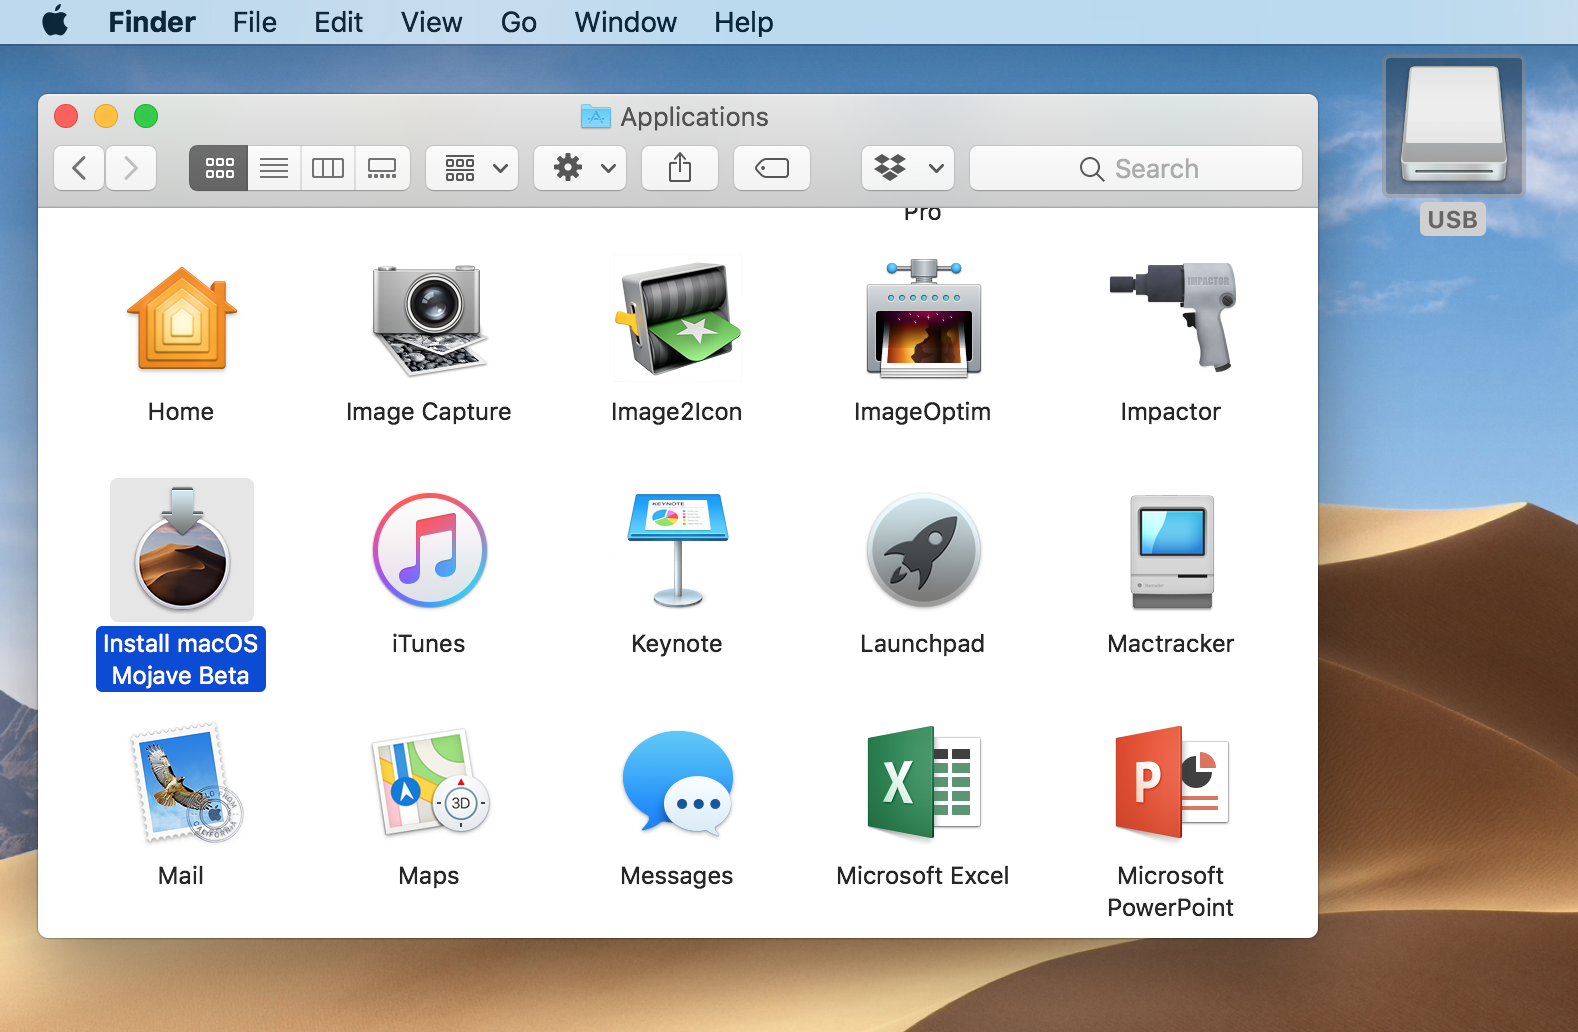Open the File menu
Screen dimensions: 1578x1032
tap(255, 22)
